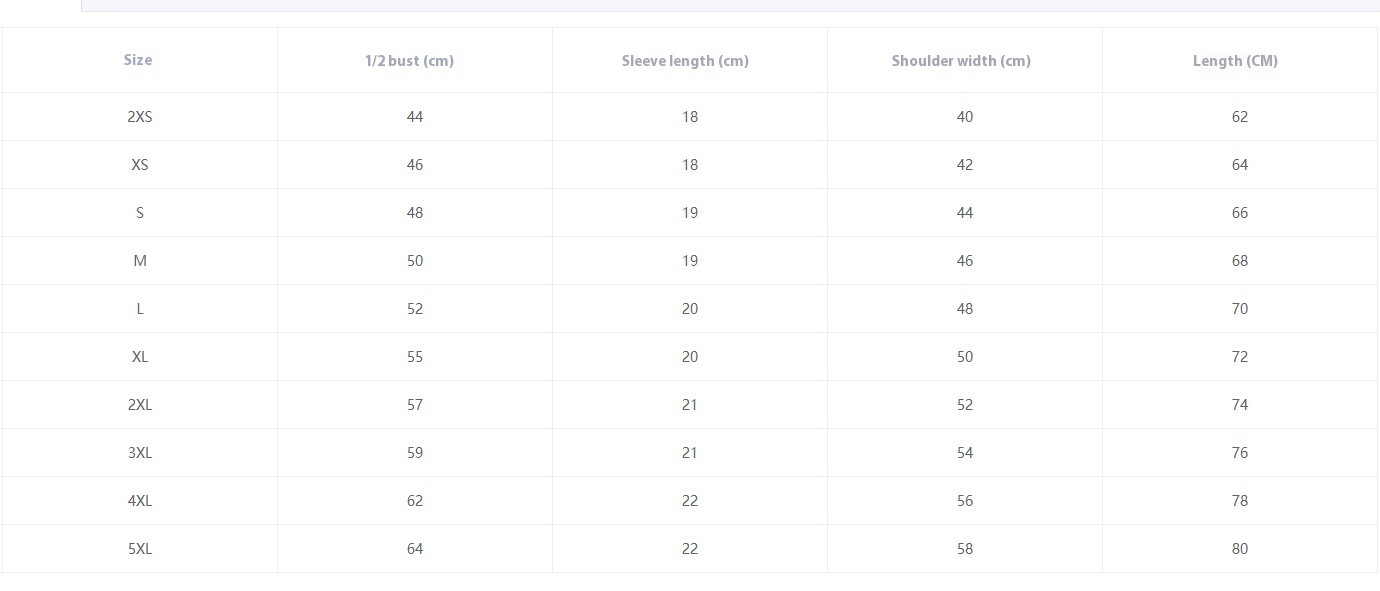
Task: Click the length value for size 2XS
Action: point(1240,117)
